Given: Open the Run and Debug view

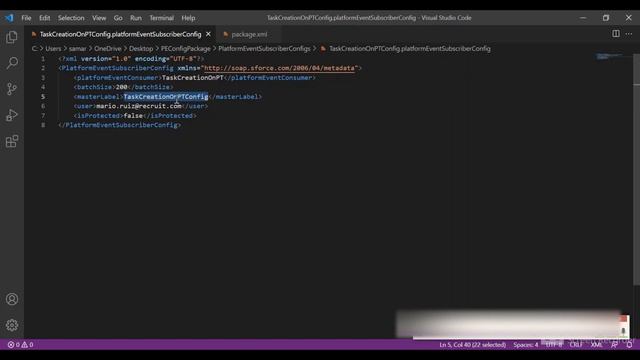Looking at the screenshot, I should (12, 116).
